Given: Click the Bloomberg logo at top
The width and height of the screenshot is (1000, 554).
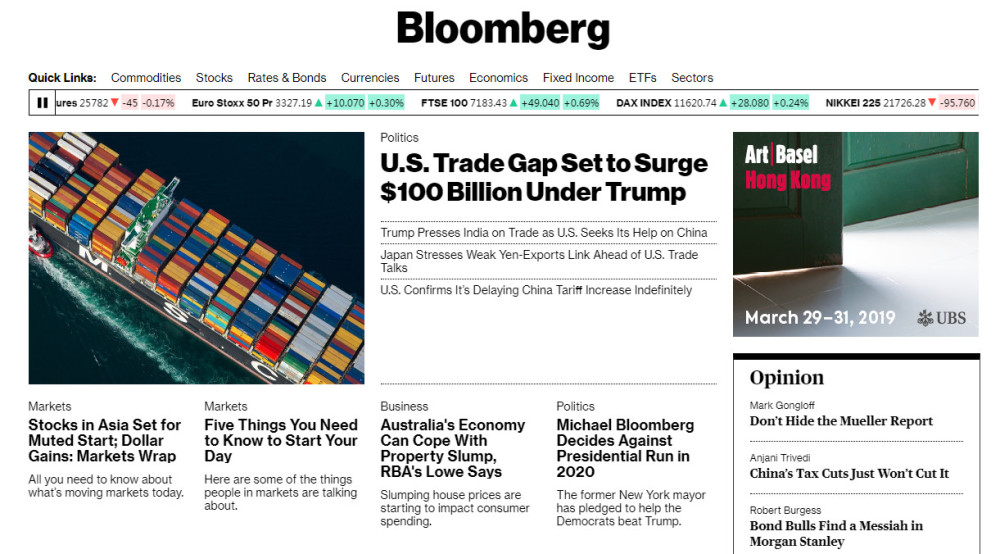Looking at the screenshot, I should 503,29.
